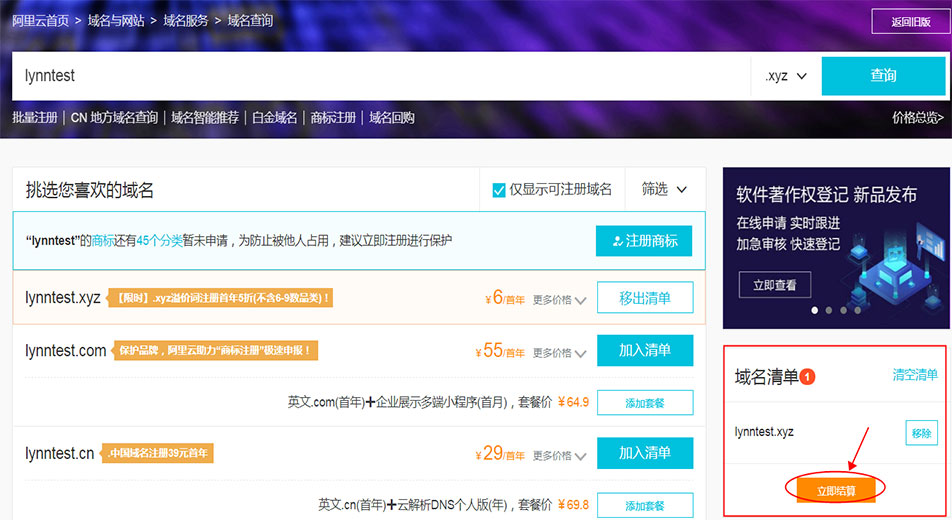The image size is (952, 520).
Task: Remove lynntest.xyz via 移出清单 button
Action: coord(644,297)
